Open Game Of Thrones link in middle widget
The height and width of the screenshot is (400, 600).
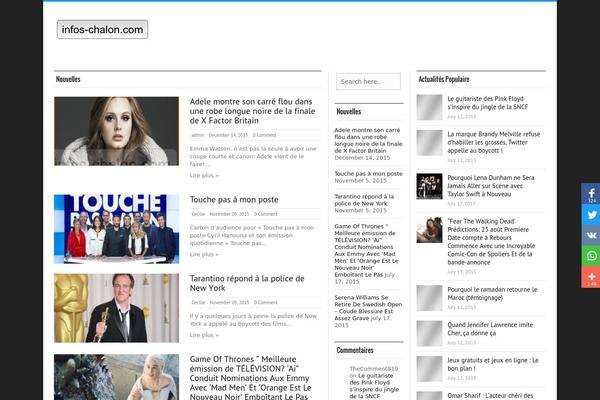[x=366, y=250]
